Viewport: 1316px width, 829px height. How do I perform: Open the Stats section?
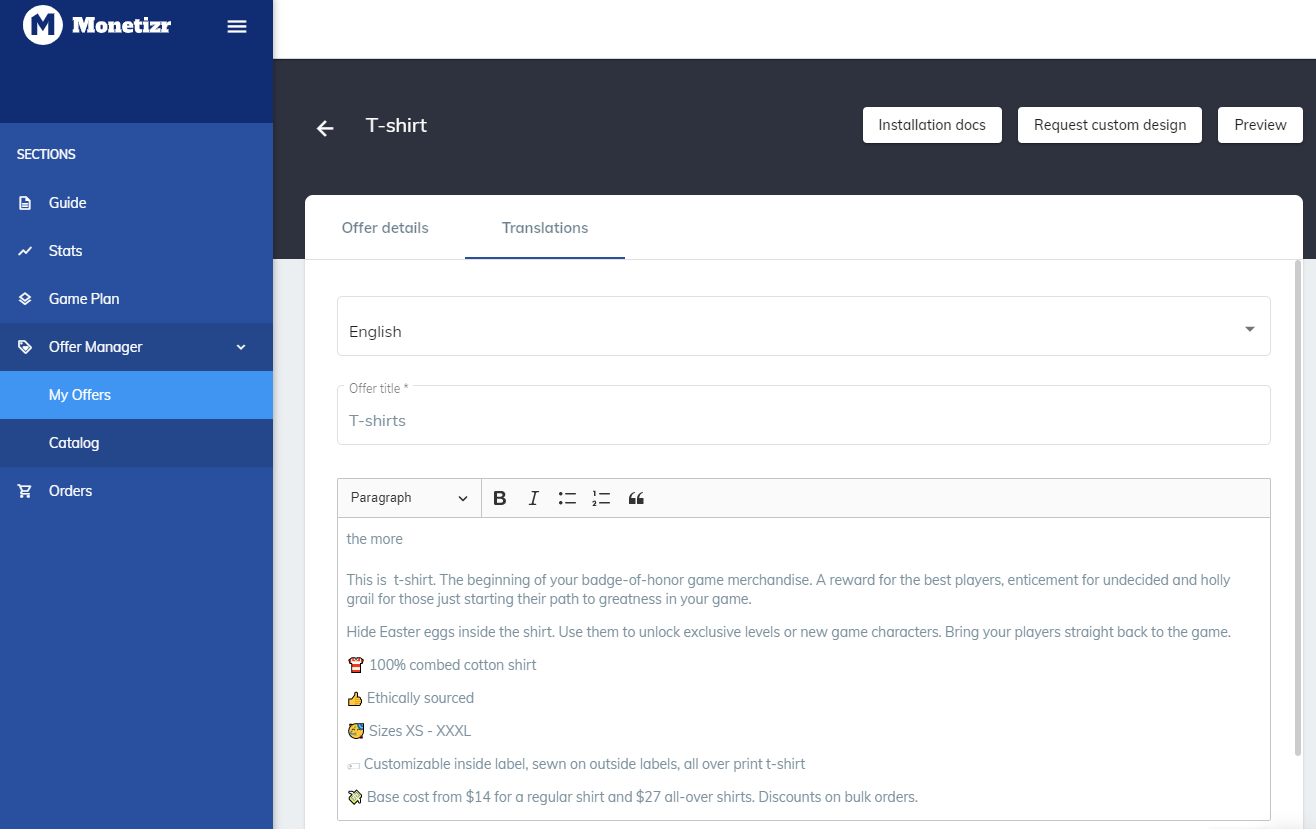click(x=136, y=251)
